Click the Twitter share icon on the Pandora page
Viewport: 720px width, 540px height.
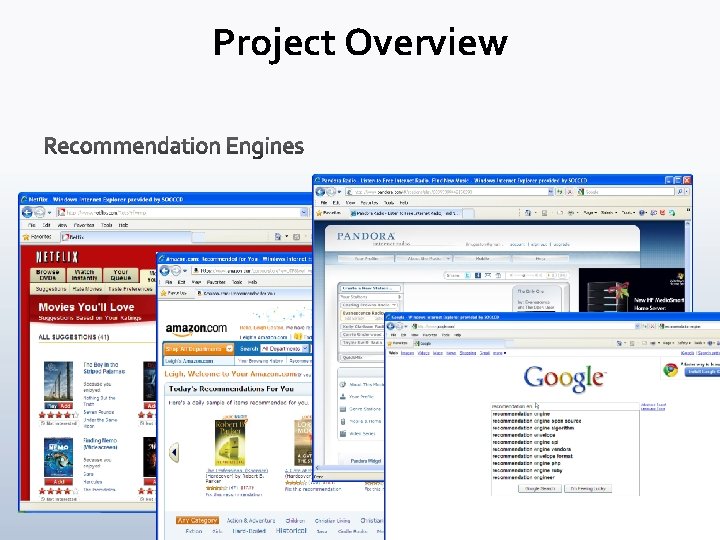(467, 276)
